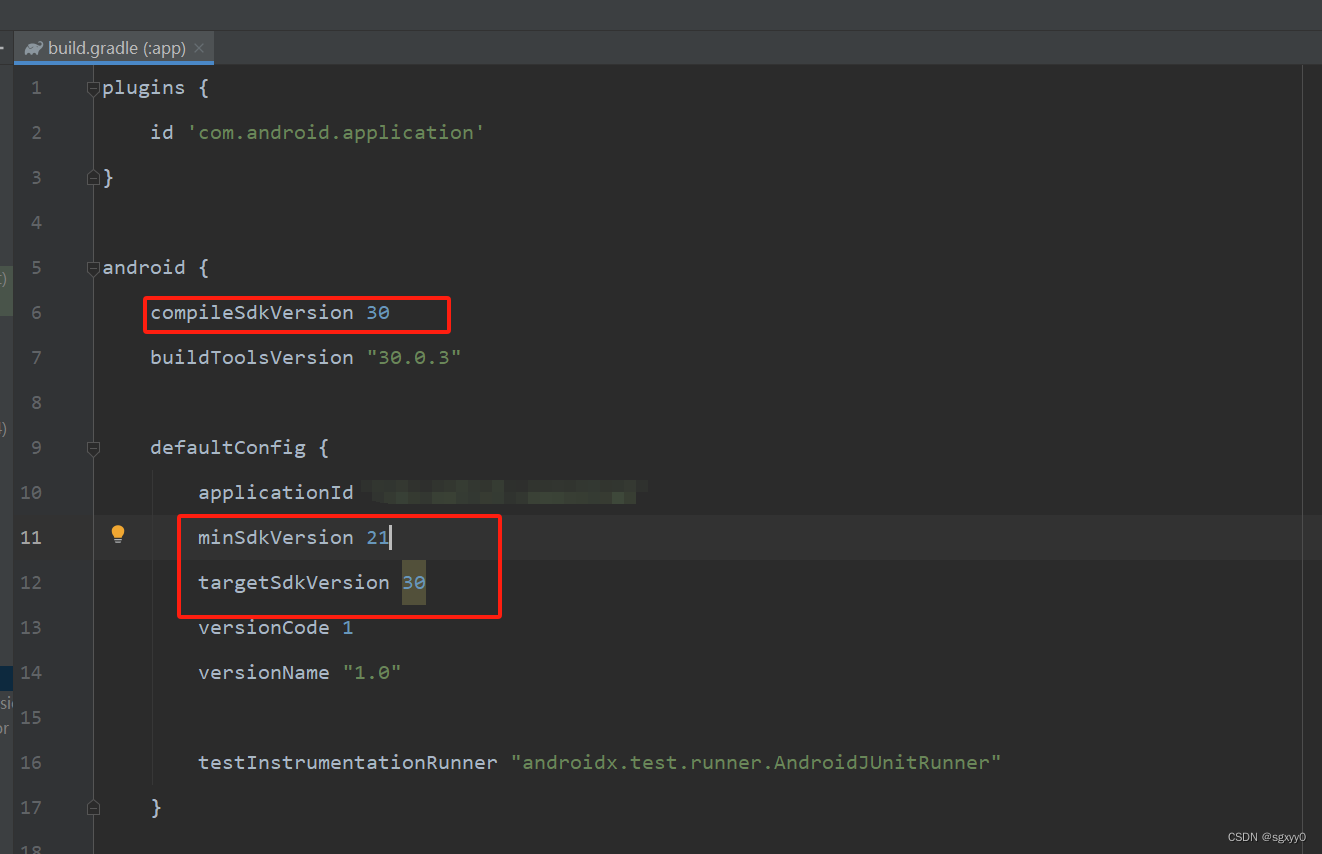
Task: Close the build.gradle (:app) tab
Action: click(x=198, y=47)
